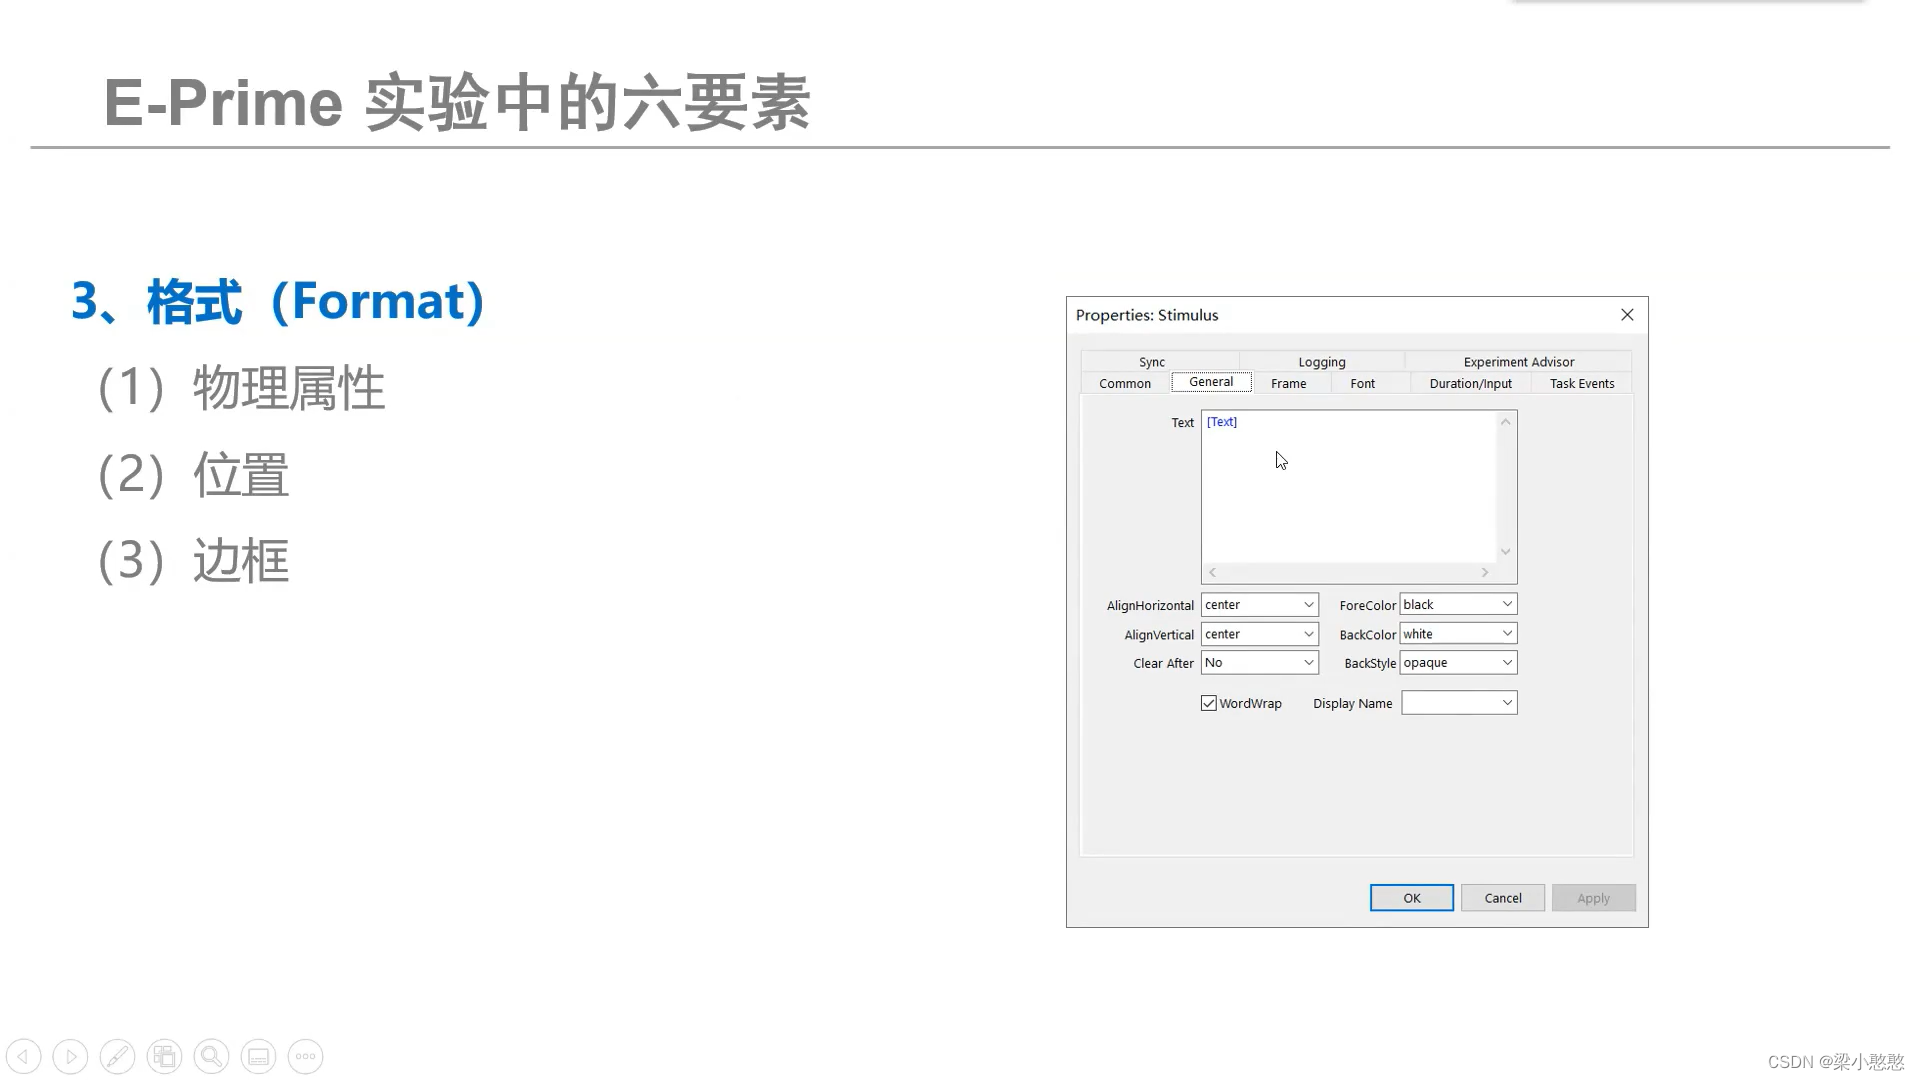Confirm changes with the OK button
Viewport: 1920px width, 1080px height.
(1411, 897)
